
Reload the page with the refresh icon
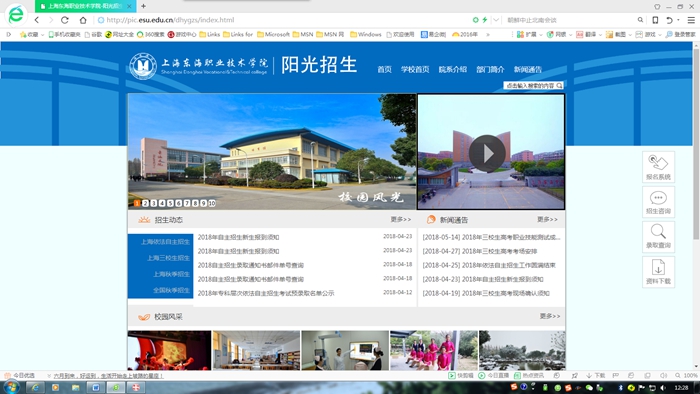pos(65,20)
